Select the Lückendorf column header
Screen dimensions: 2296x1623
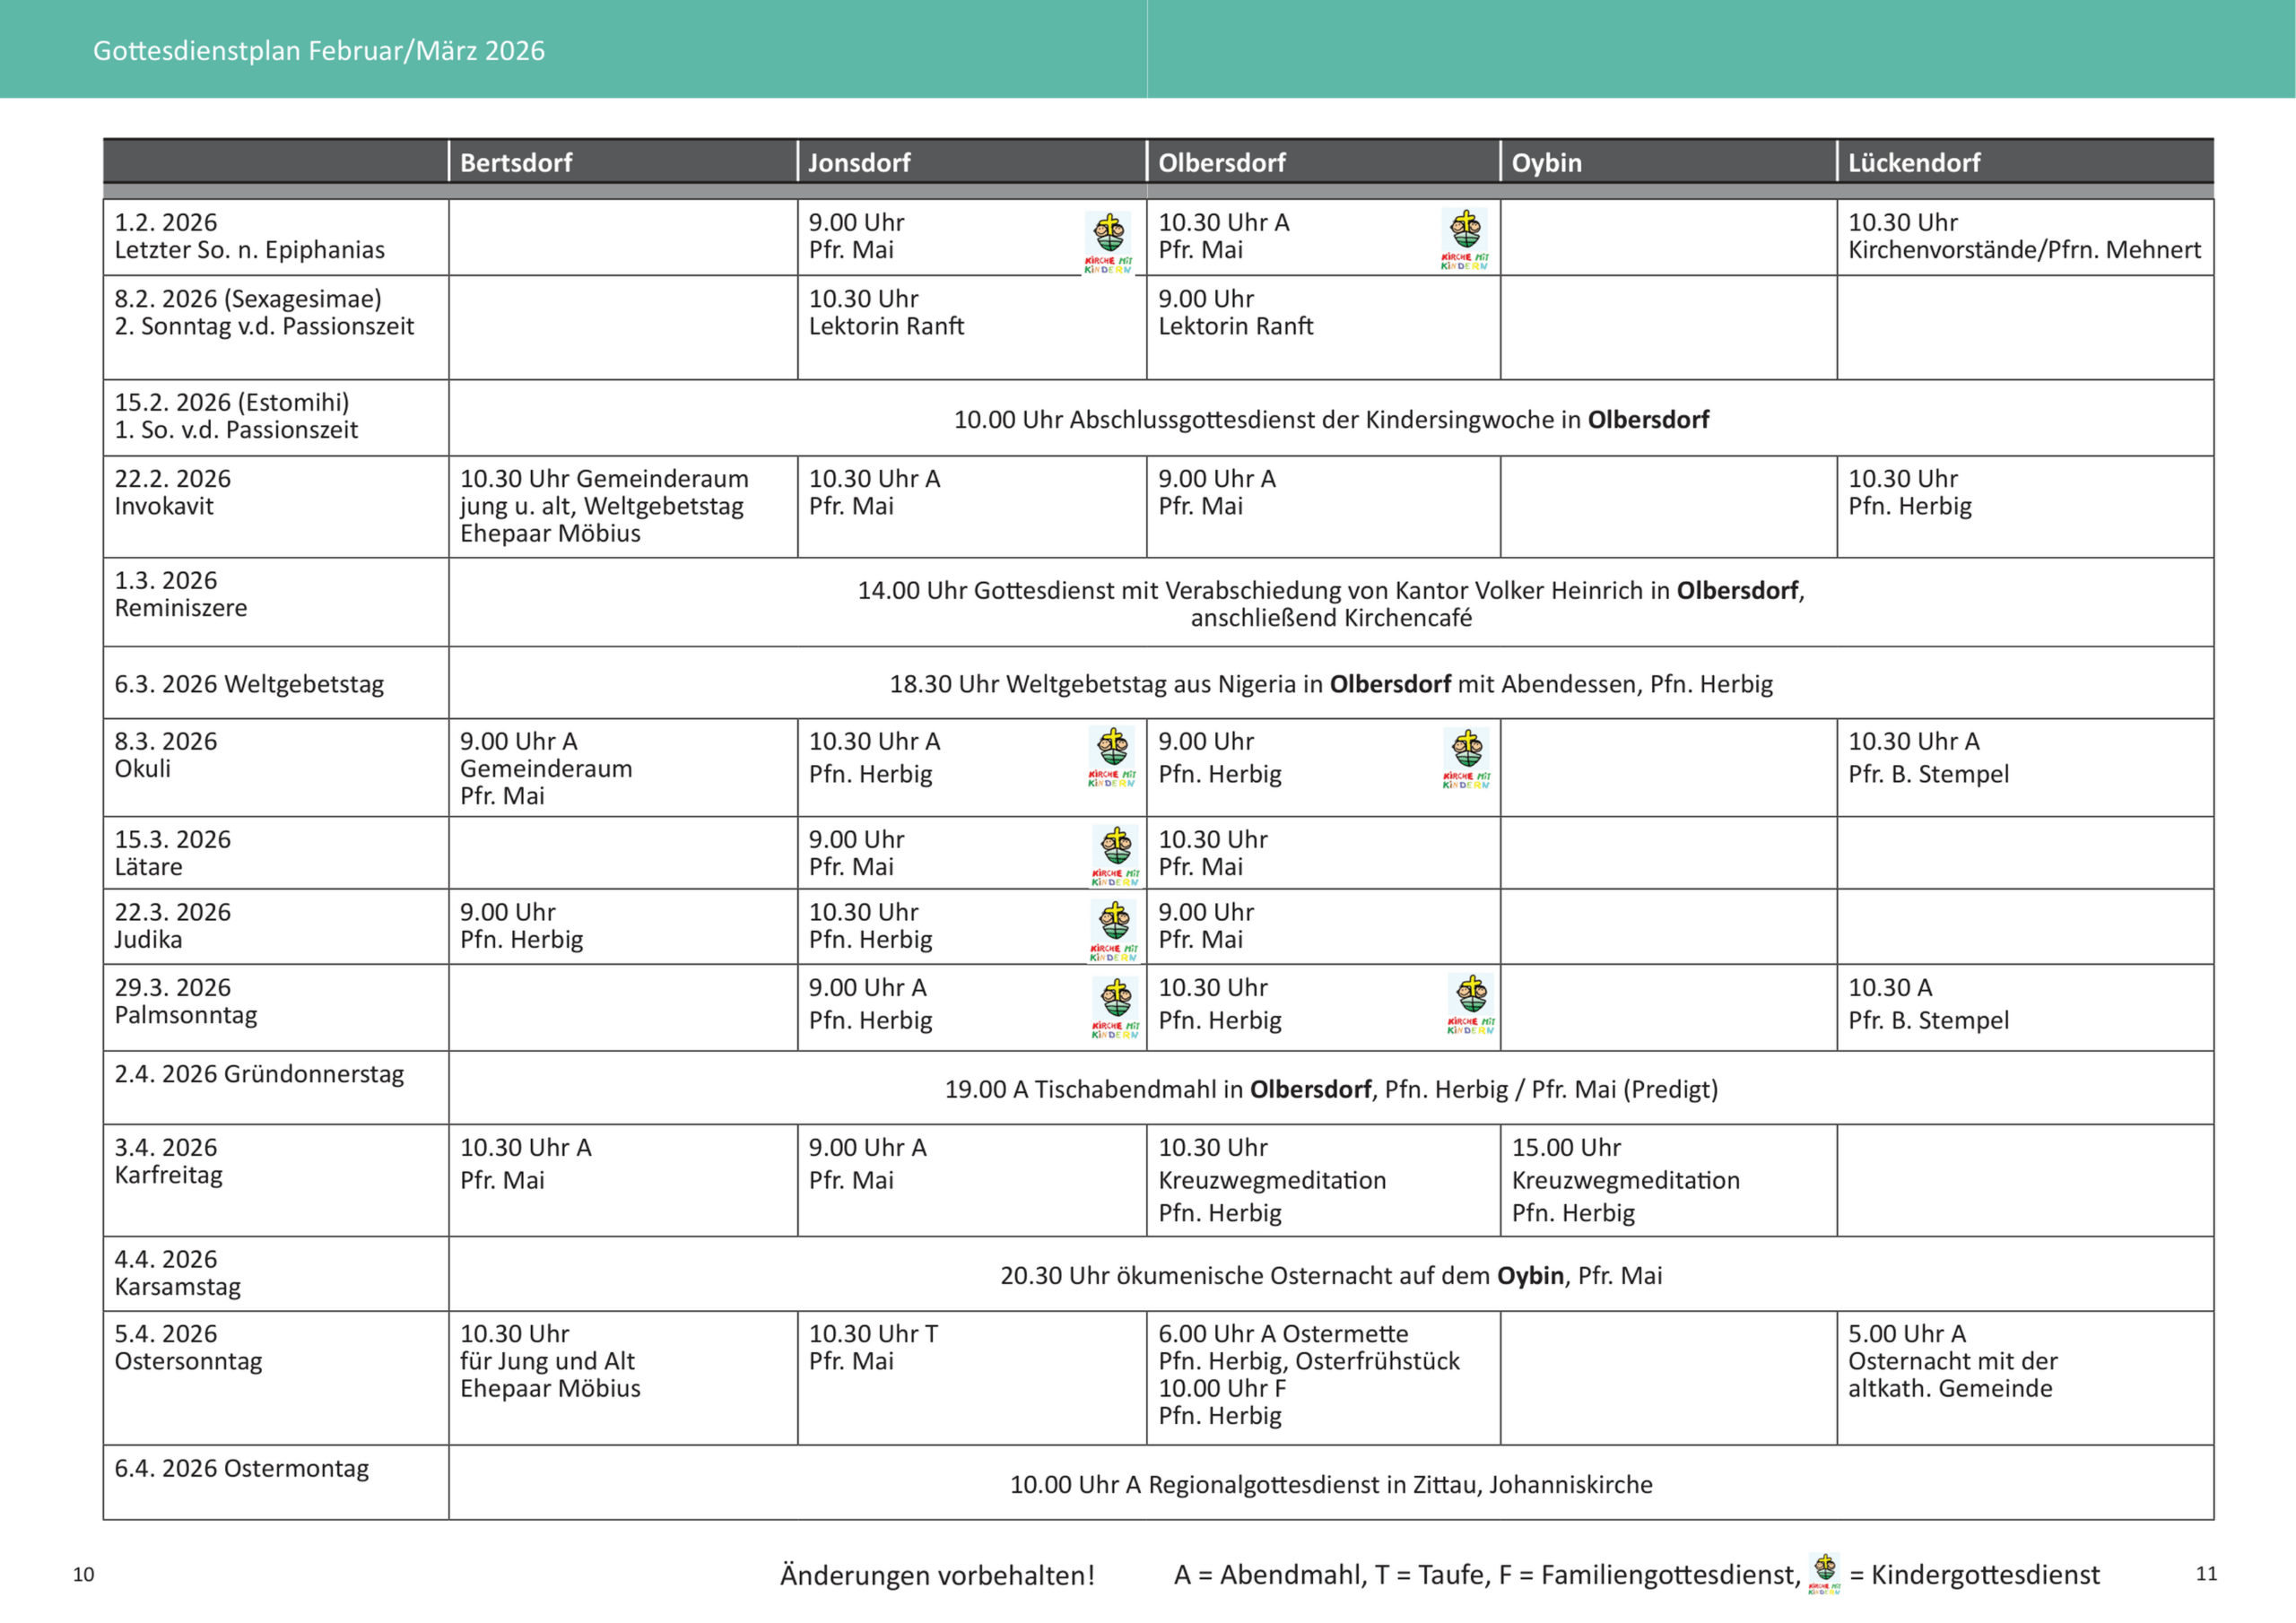[x=1913, y=162]
